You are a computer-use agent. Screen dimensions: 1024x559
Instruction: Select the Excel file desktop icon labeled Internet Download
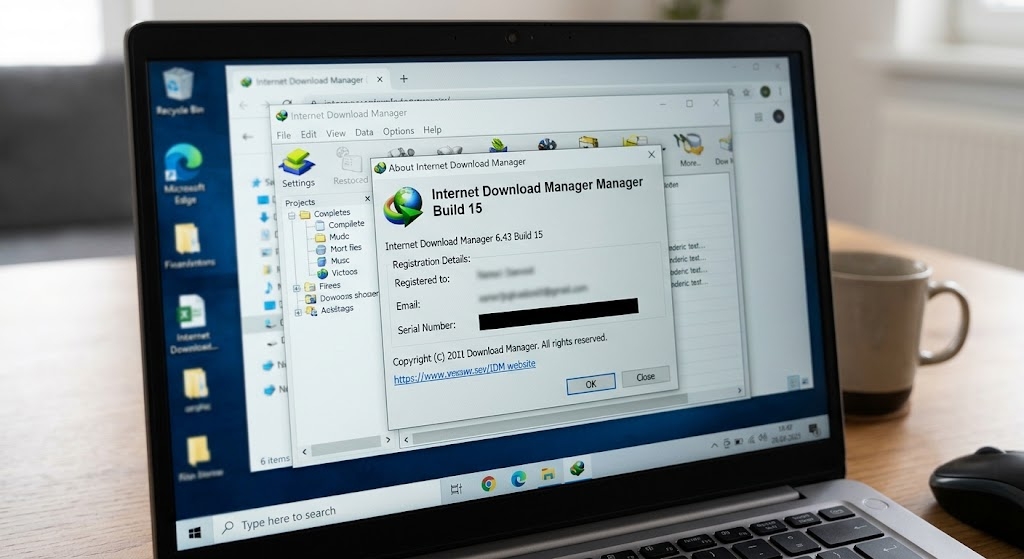coord(192,324)
